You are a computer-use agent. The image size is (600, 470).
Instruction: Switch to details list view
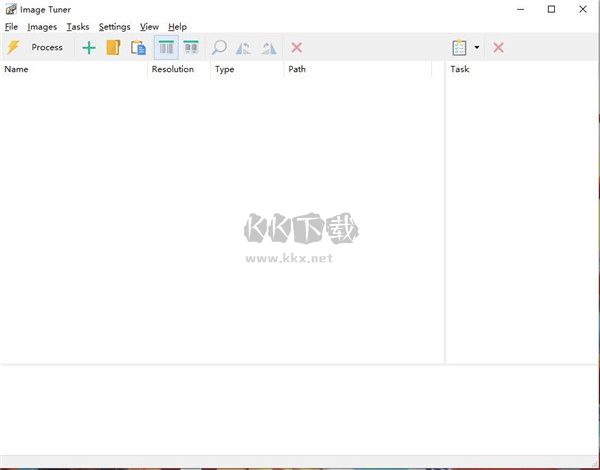tap(166, 47)
